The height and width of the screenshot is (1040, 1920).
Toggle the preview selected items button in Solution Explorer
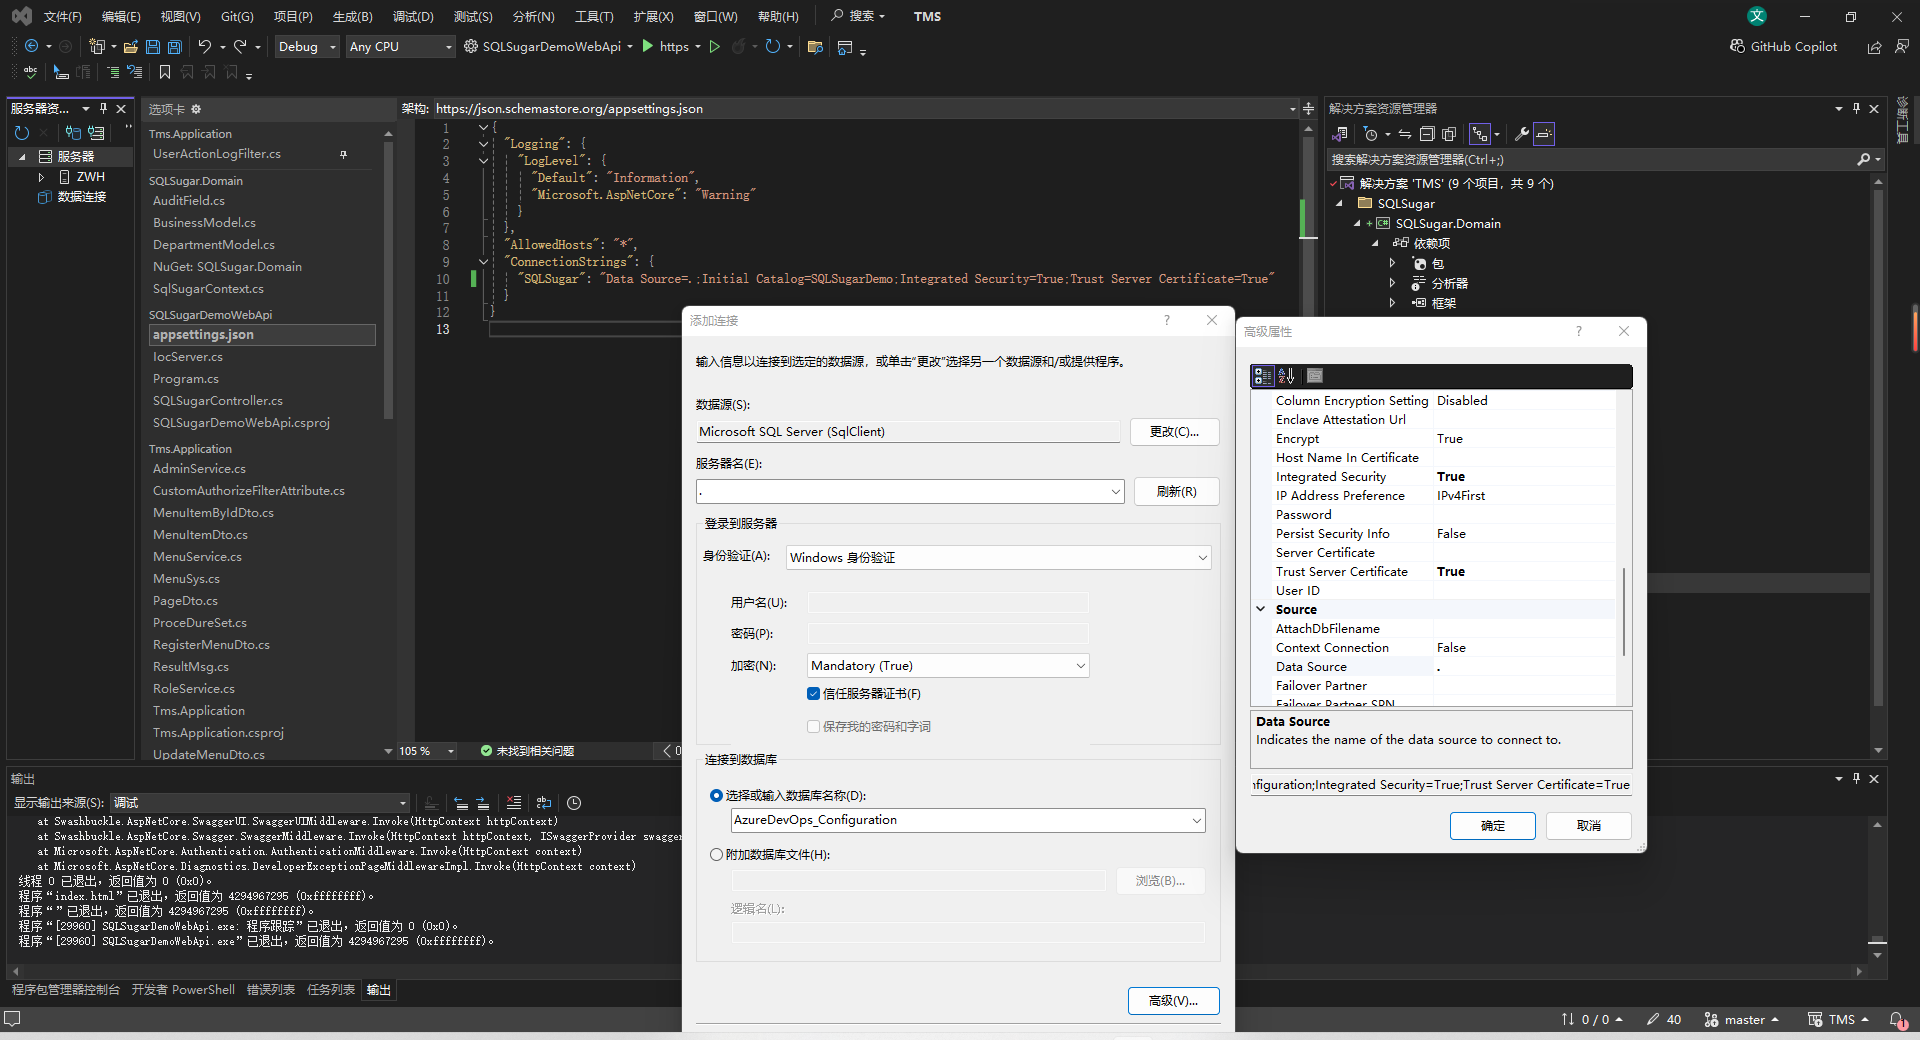tap(1544, 134)
